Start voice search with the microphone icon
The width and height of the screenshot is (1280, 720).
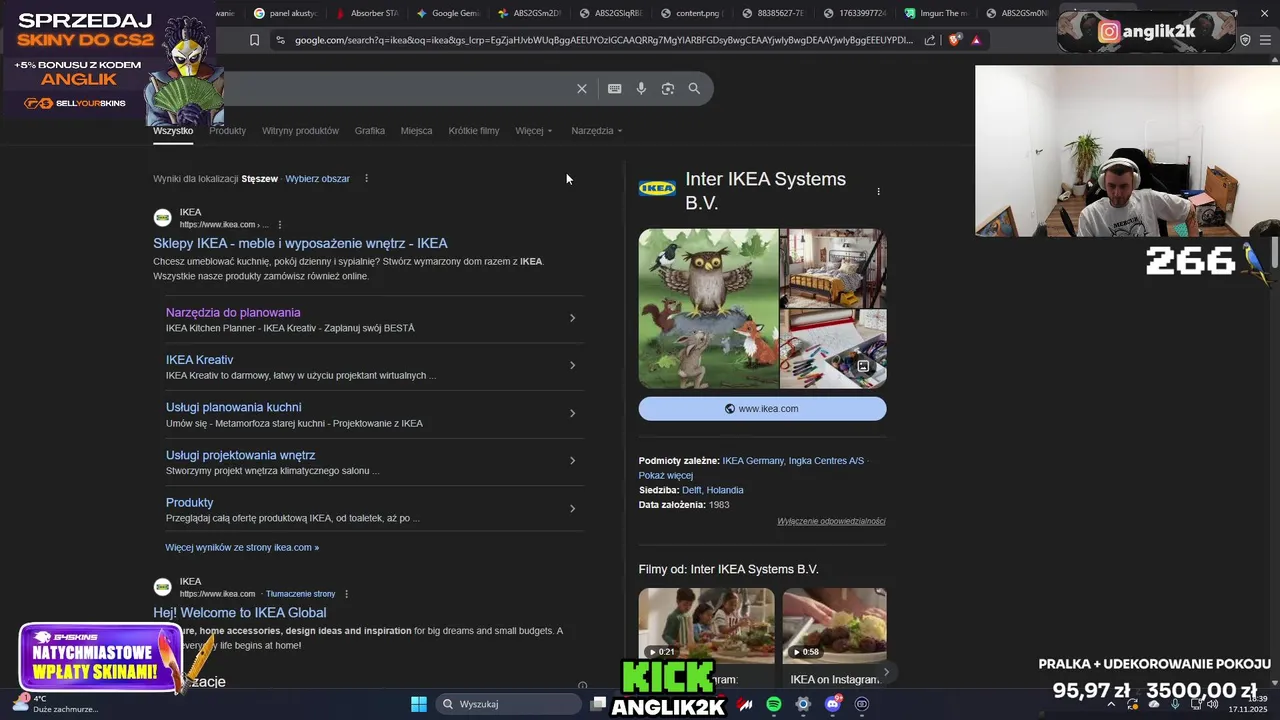[641, 89]
